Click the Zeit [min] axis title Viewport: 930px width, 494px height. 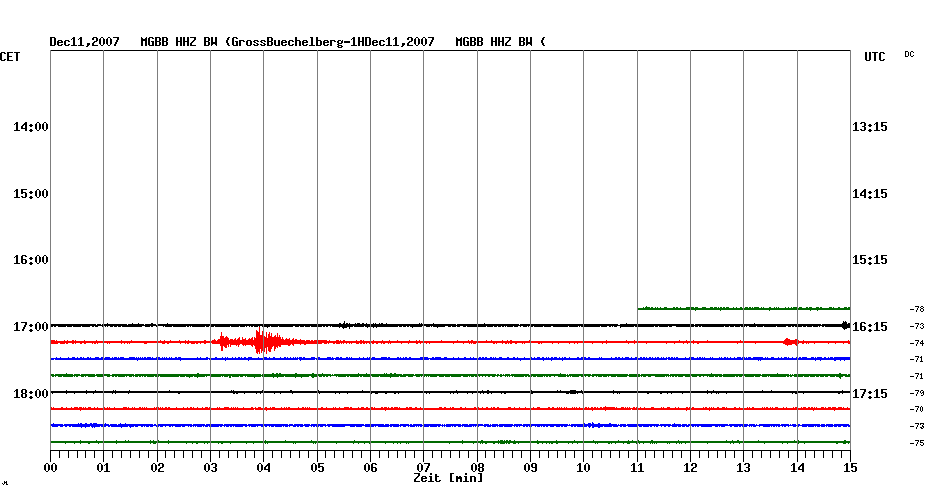448,478
